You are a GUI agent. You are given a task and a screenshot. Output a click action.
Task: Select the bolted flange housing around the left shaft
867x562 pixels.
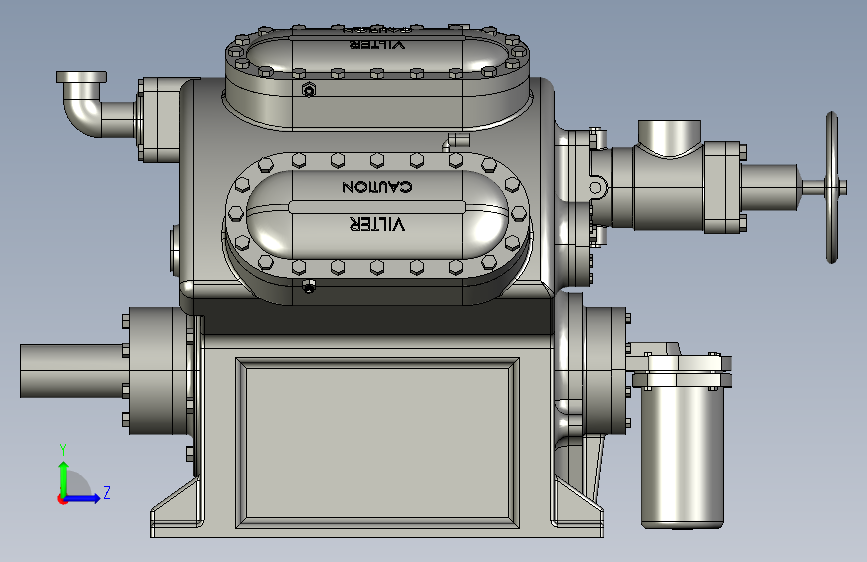tap(160, 371)
